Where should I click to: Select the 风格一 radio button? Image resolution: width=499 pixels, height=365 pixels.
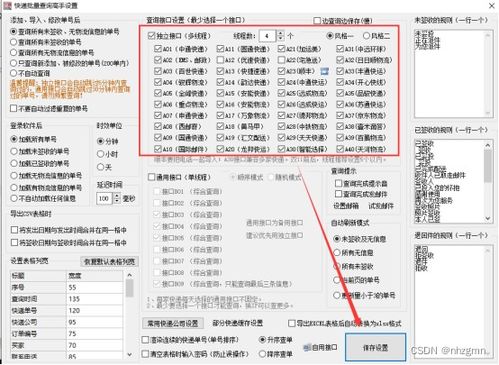[x=330, y=35]
